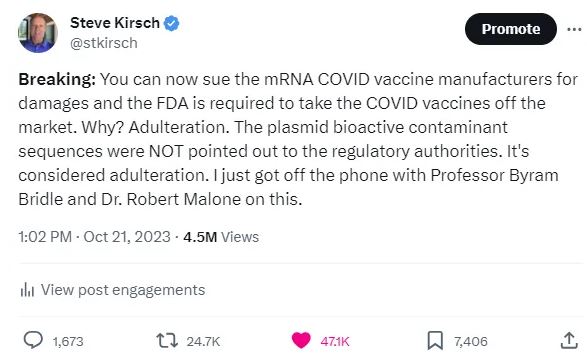587x361 pixels.
Task: Click the 1:02 PM Oct 21, 2023 timestamp
Action: click(94, 237)
